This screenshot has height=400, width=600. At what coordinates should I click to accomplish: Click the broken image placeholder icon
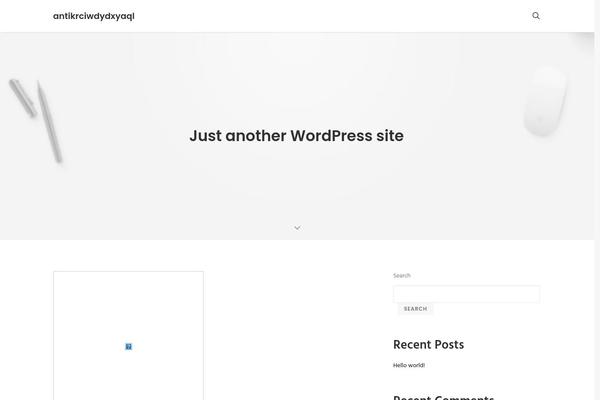(x=129, y=346)
